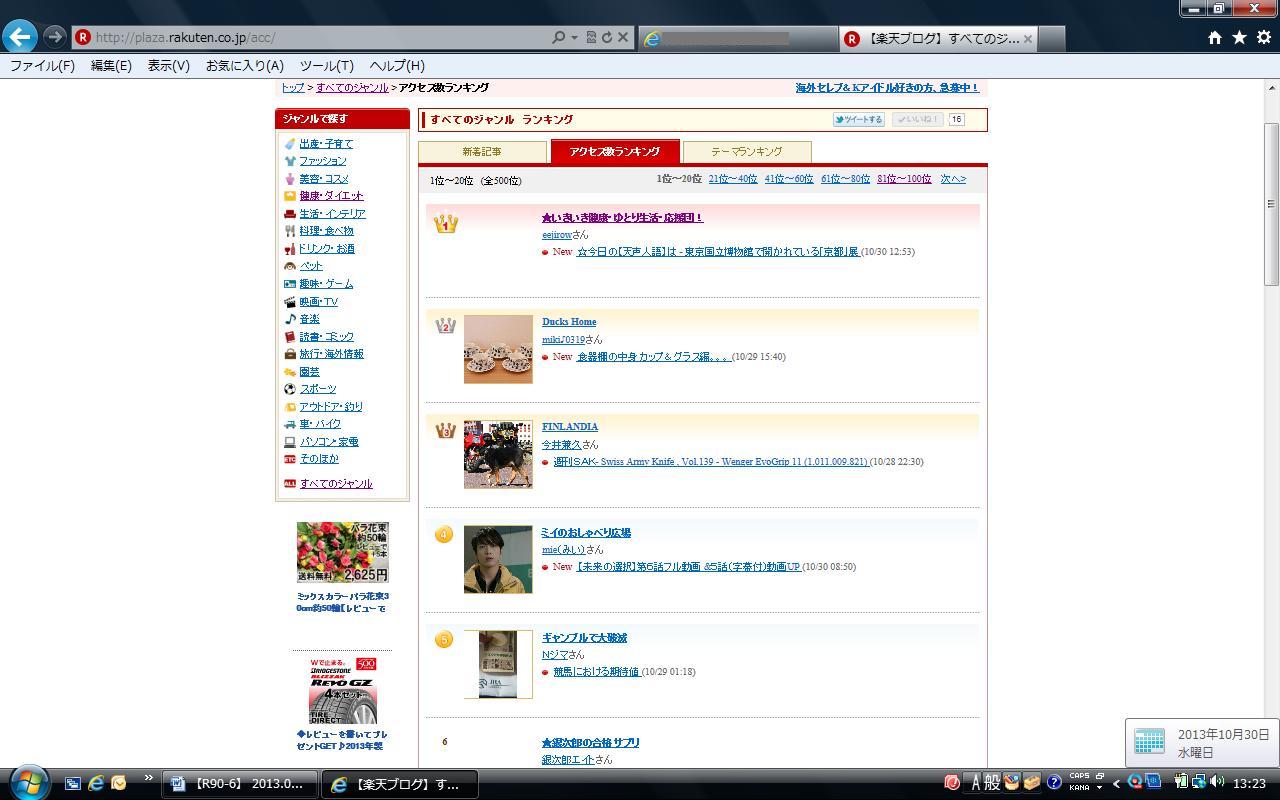Click the vertical page scrollbar thumb
1280x800 pixels.
click(1272, 205)
